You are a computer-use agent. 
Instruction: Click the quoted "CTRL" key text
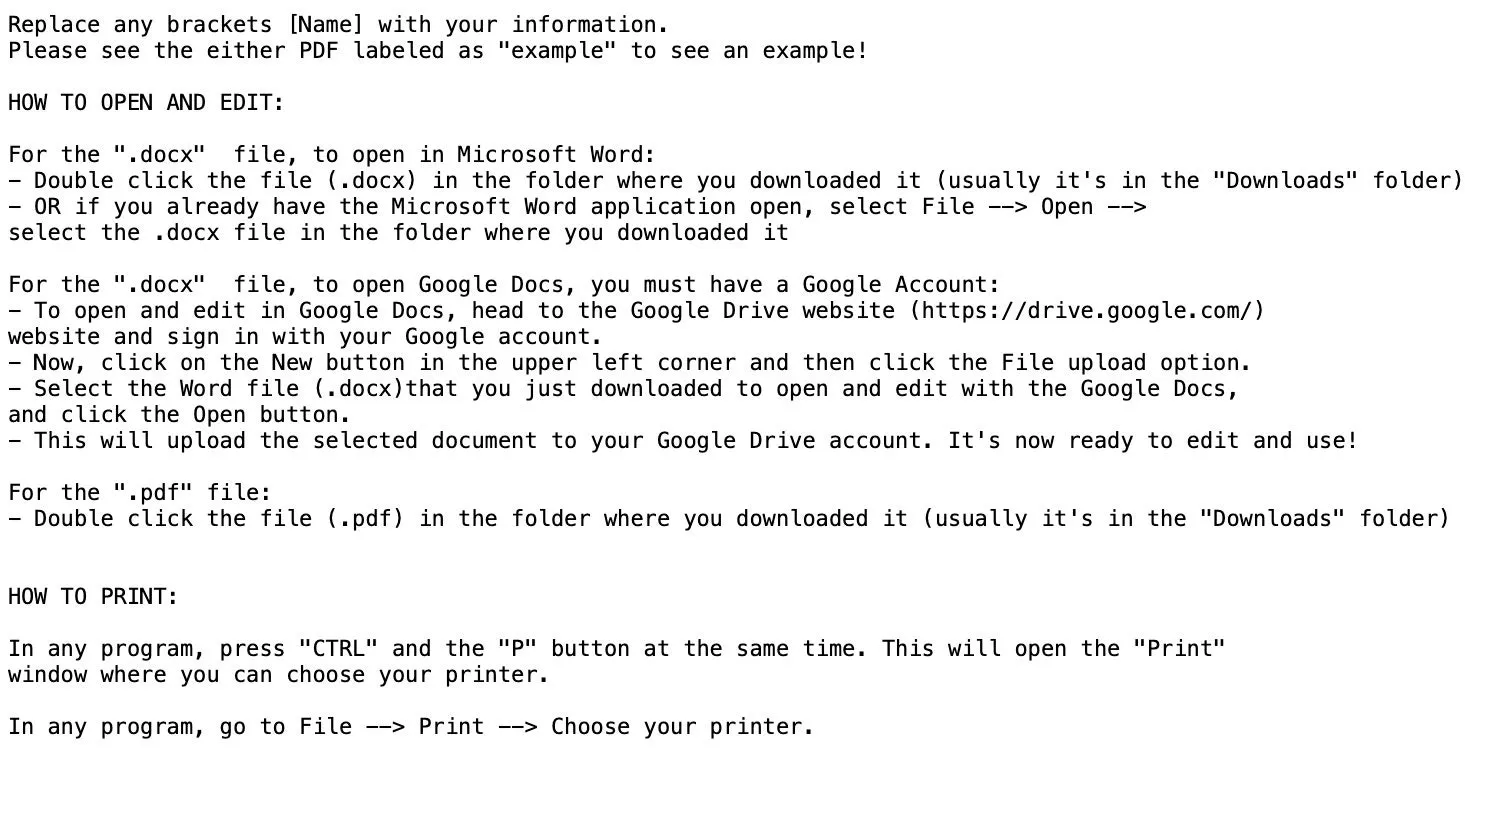pos(338,648)
